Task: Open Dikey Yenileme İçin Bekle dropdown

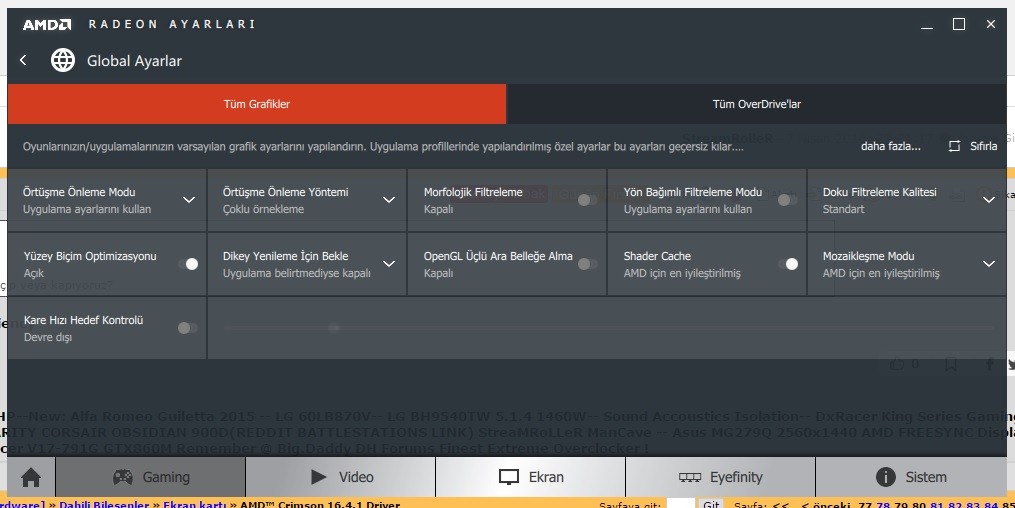Action: pos(389,264)
